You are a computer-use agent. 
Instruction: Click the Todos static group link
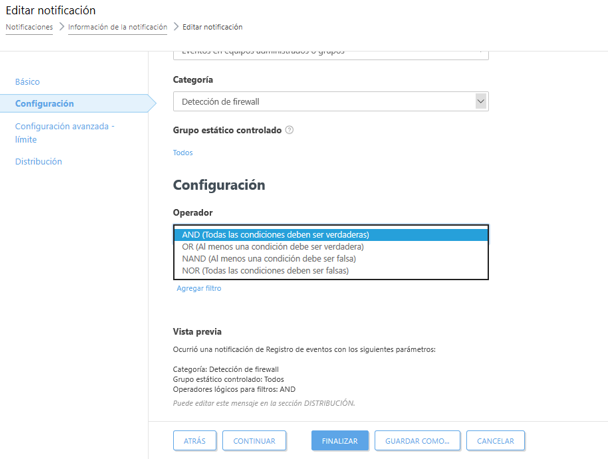[x=183, y=153]
